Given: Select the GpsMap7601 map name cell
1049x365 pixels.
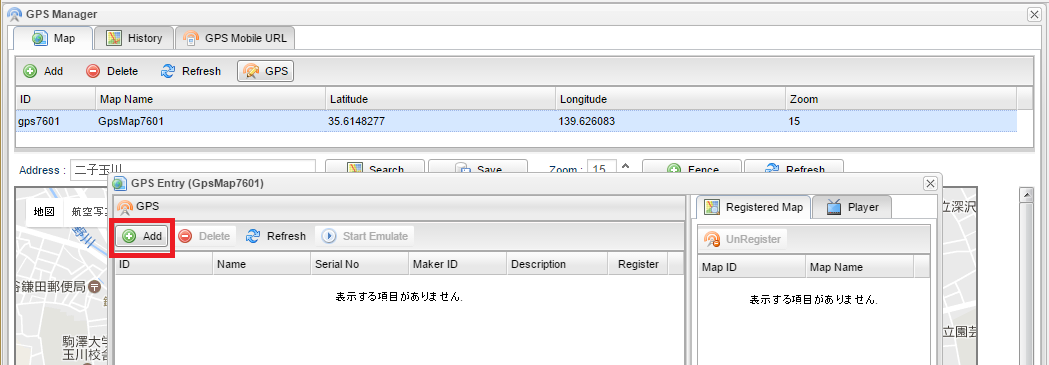Looking at the screenshot, I should (x=209, y=122).
